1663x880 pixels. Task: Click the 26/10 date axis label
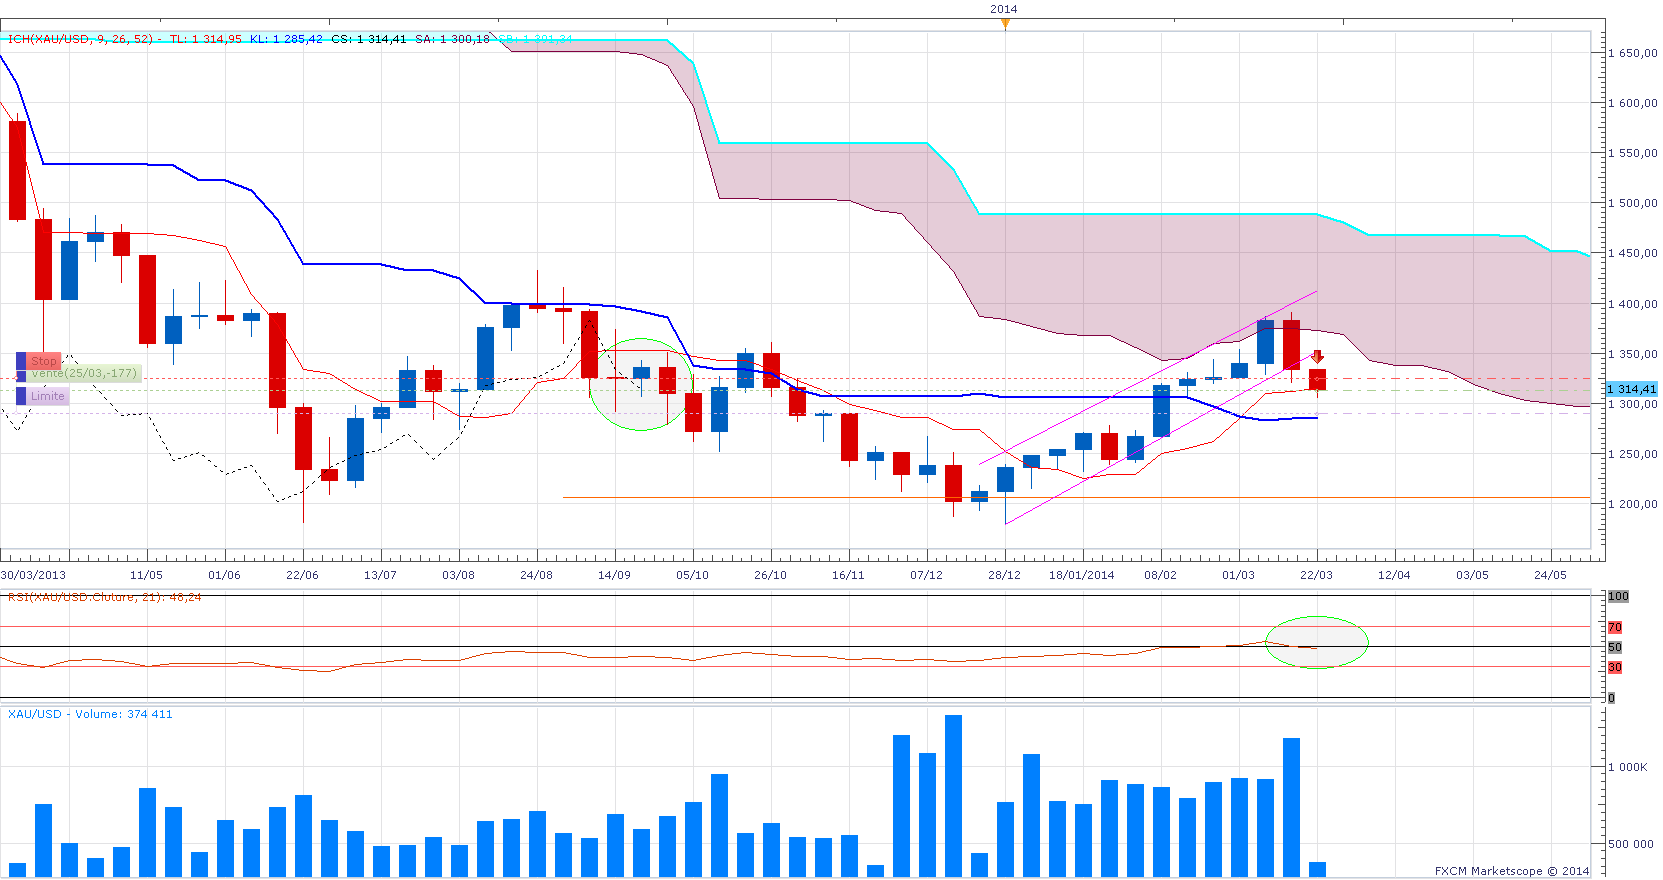pos(771,575)
